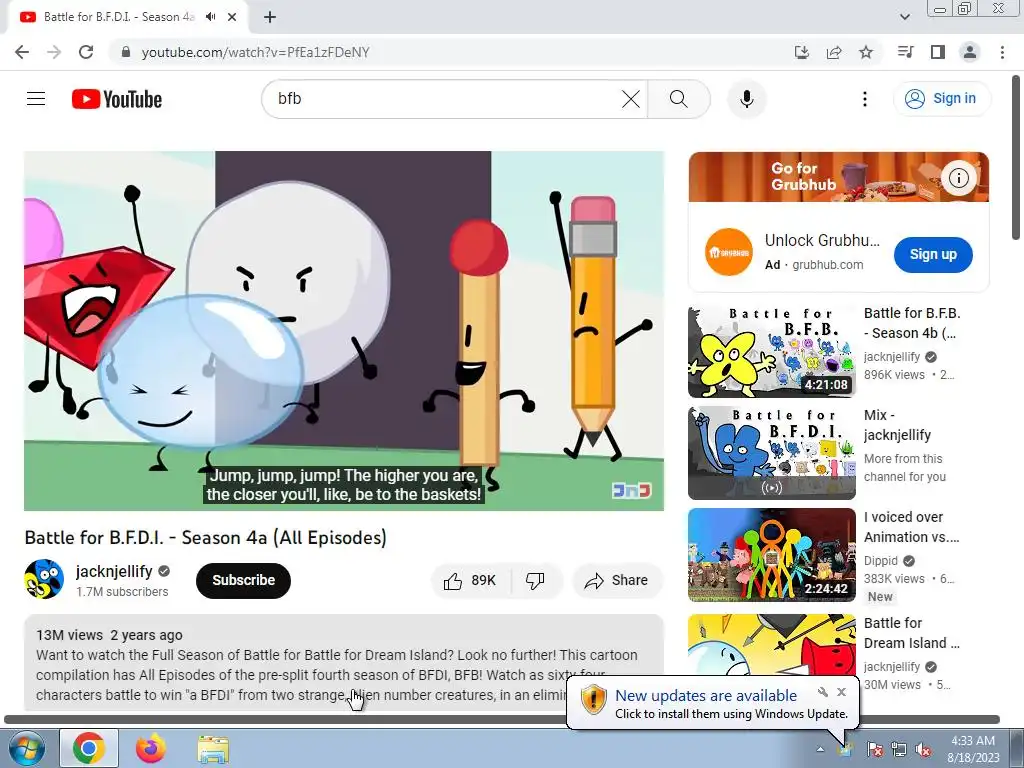Open network tray icon
This screenshot has height=768, width=1024.
(899, 750)
